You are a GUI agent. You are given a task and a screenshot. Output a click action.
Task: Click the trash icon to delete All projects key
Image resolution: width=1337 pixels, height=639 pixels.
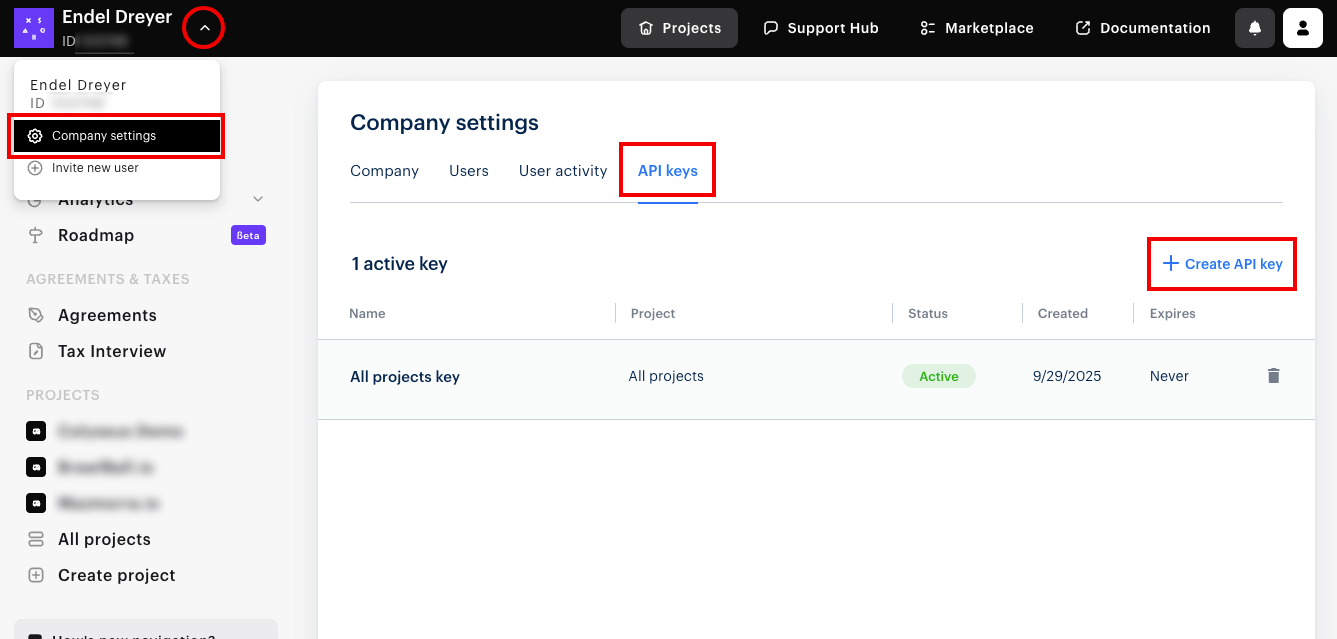coord(1273,375)
